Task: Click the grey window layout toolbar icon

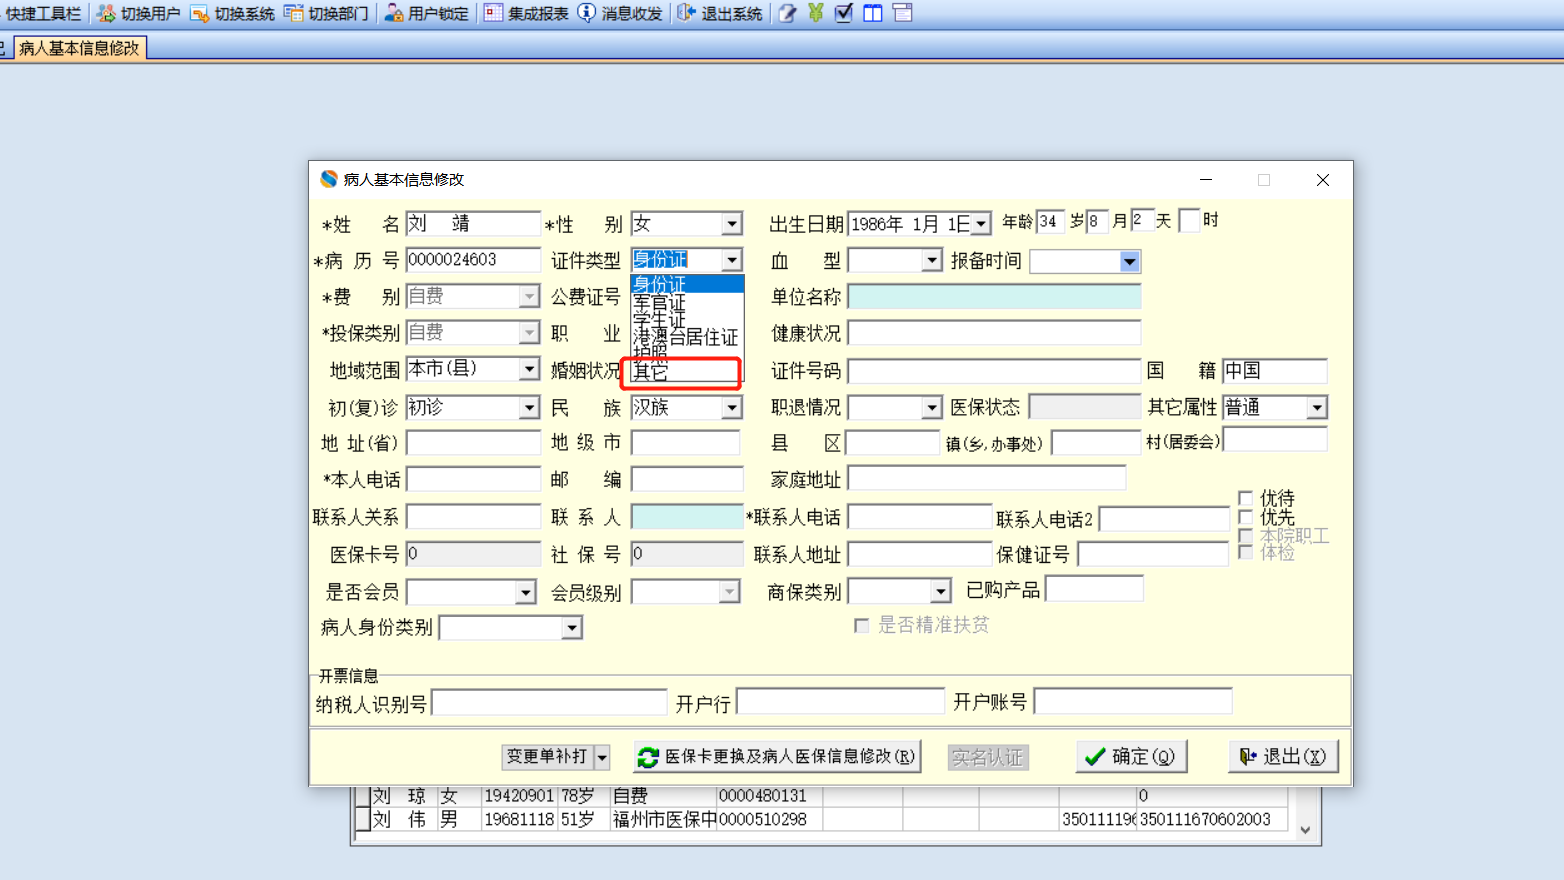Action: [902, 13]
